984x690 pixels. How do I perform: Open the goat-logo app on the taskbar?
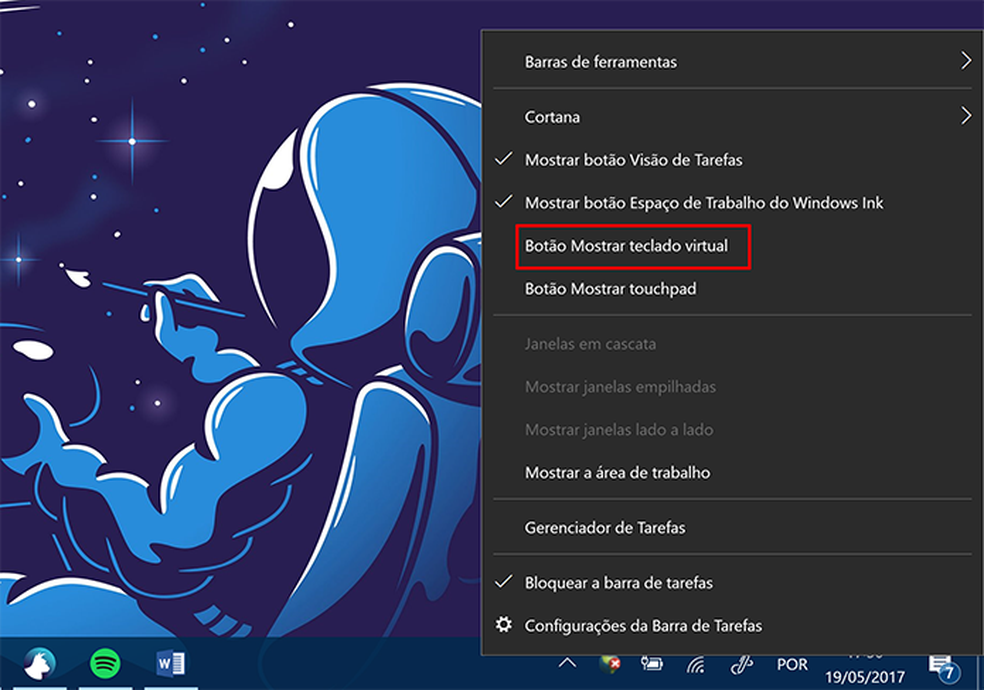[40, 664]
